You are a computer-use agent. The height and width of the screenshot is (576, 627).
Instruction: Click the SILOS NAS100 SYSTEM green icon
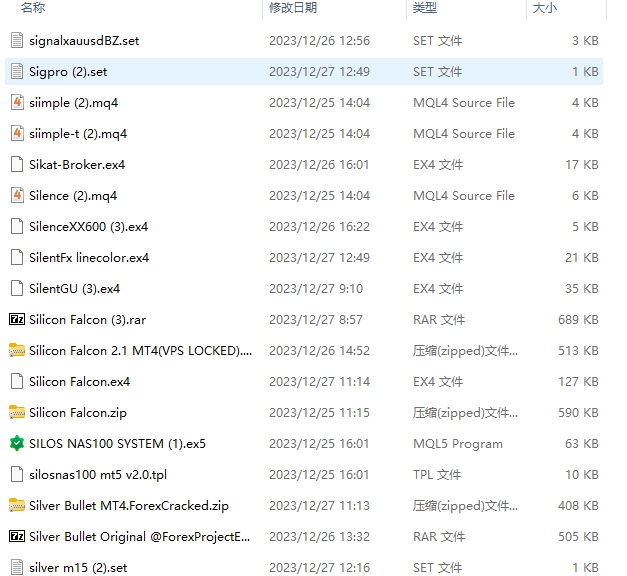pos(16,443)
